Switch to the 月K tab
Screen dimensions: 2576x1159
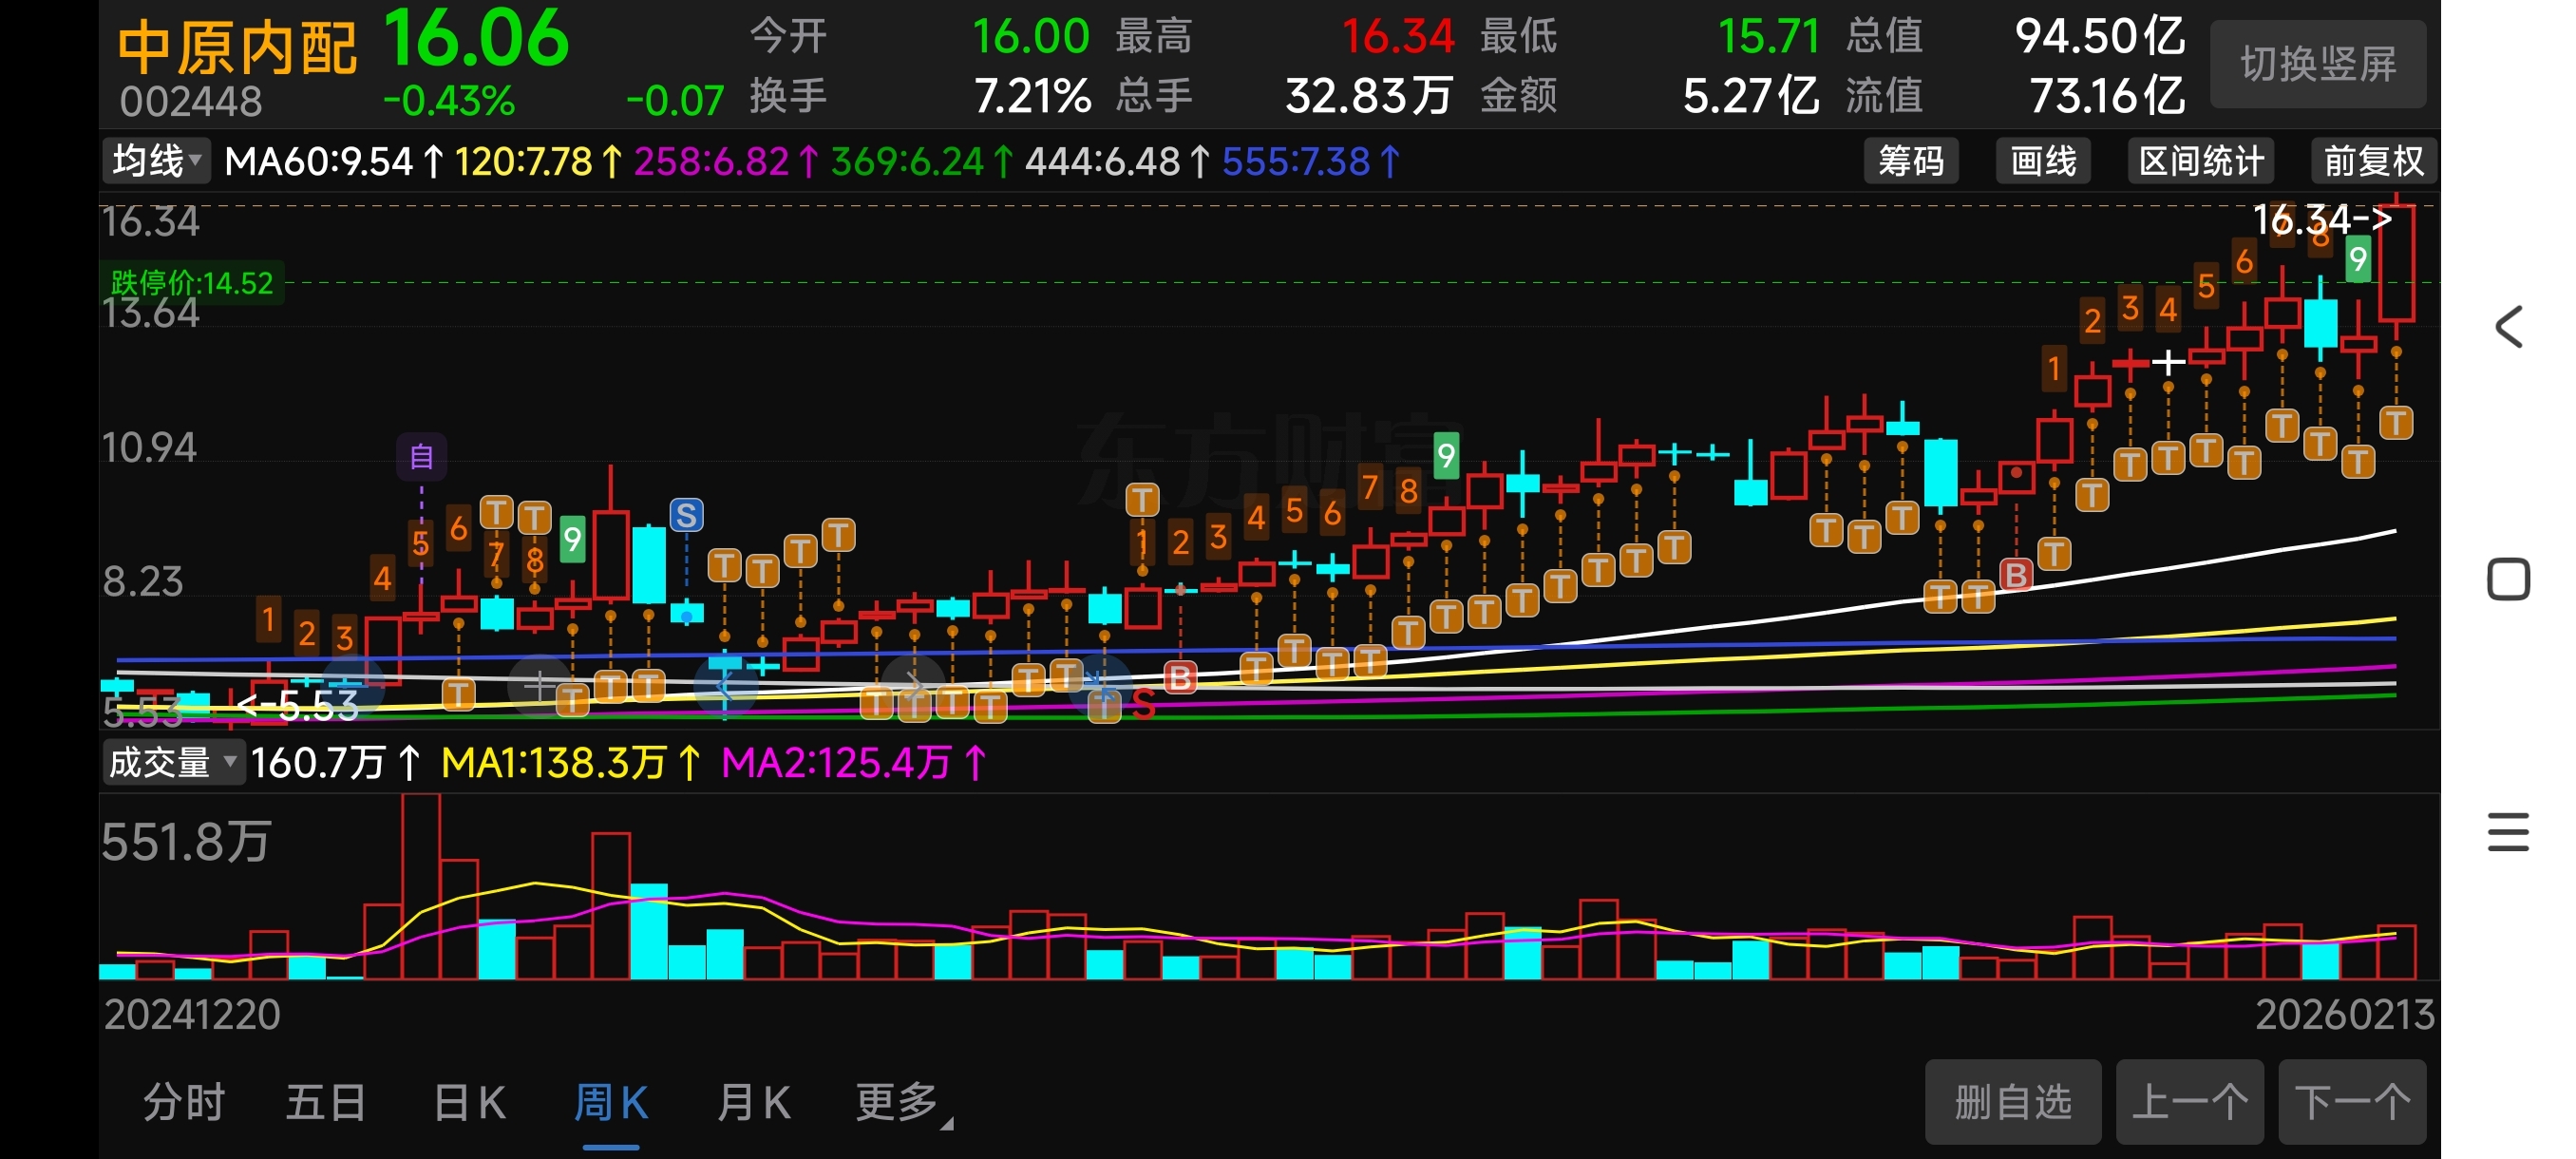pyautogui.click(x=753, y=1103)
